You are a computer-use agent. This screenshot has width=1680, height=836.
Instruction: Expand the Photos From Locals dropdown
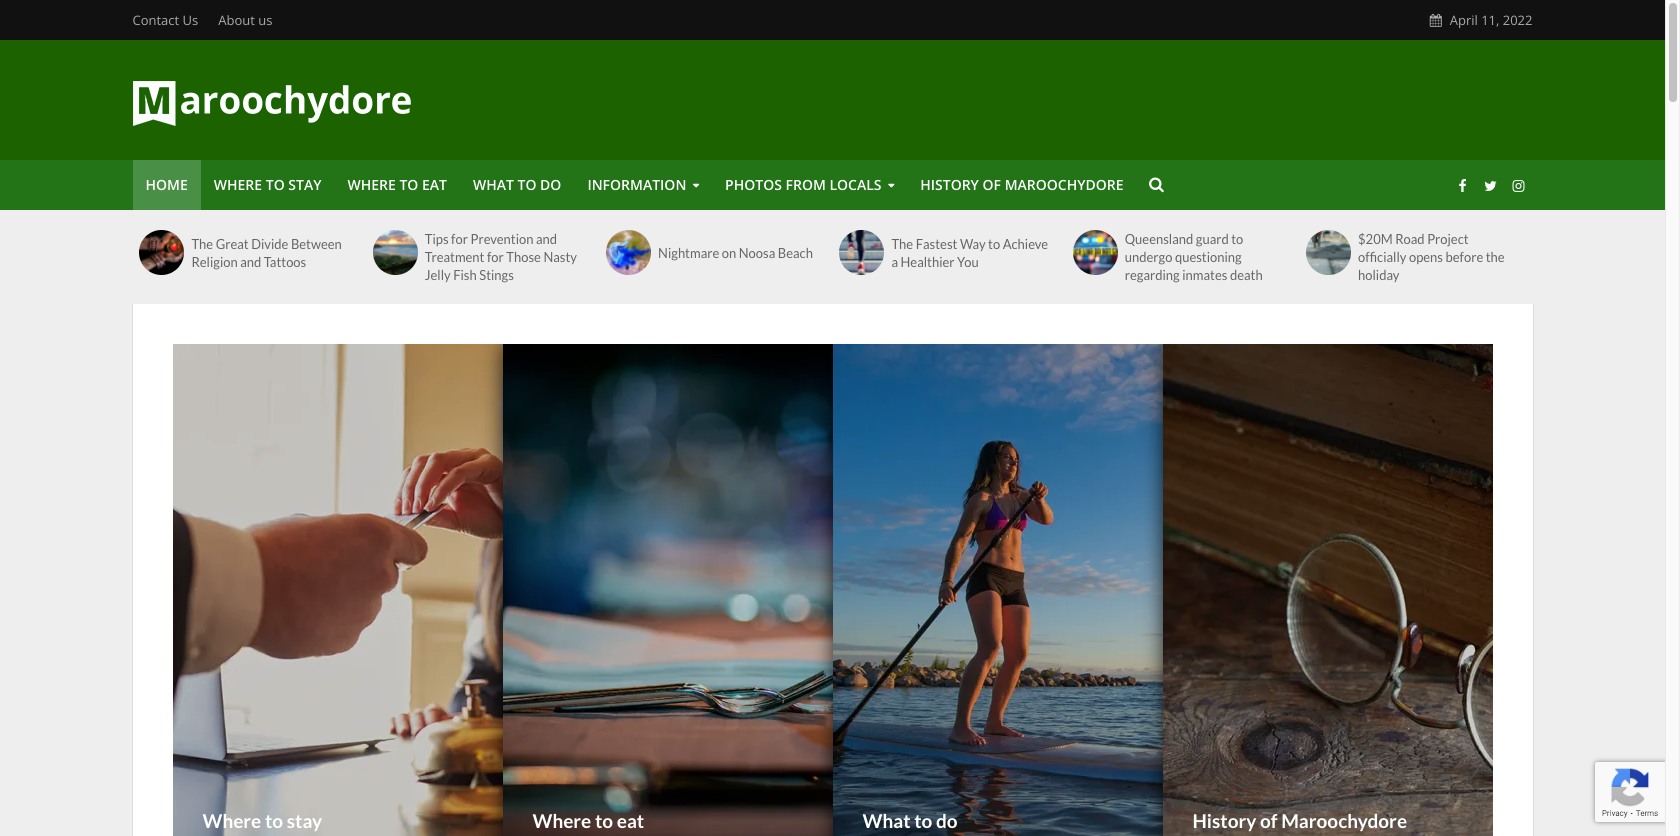(809, 185)
